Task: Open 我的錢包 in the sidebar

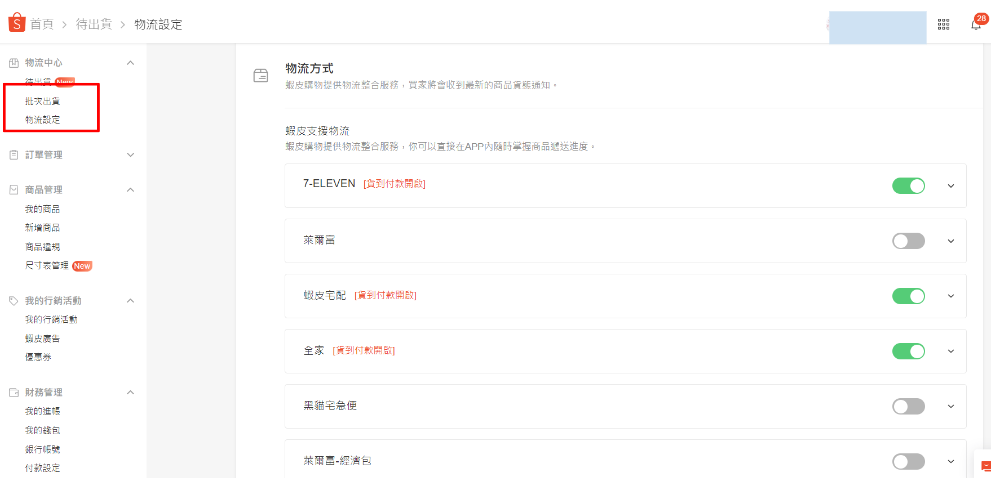Action: tap(43, 430)
